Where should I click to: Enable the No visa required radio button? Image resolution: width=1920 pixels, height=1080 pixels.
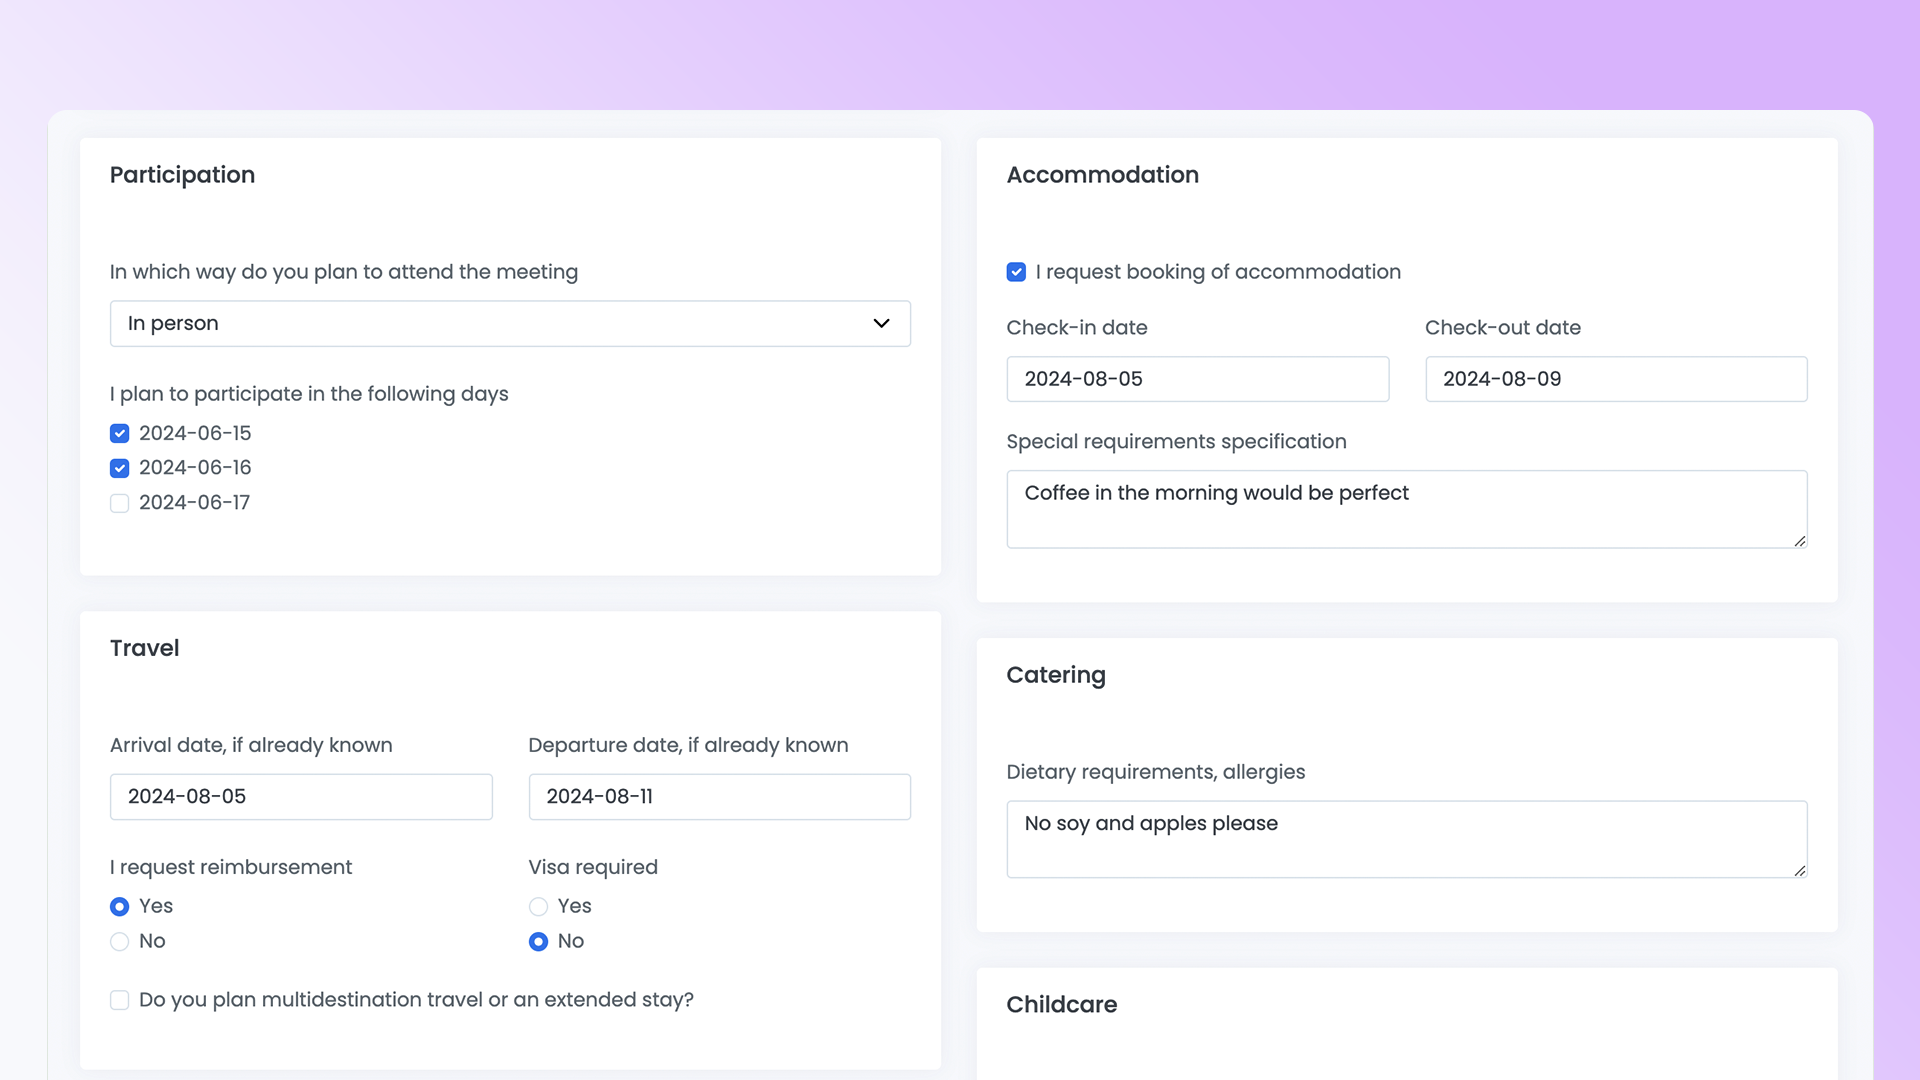tap(538, 942)
